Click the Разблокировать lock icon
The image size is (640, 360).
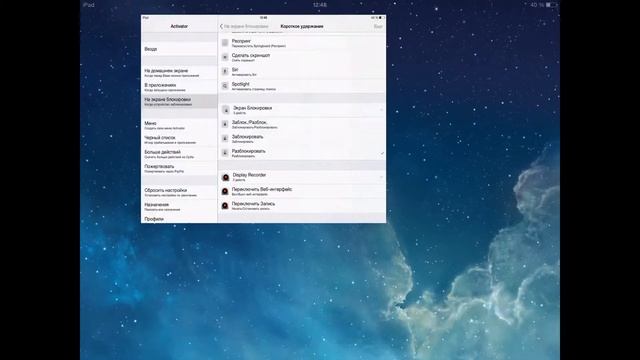pyautogui.click(x=225, y=153)
